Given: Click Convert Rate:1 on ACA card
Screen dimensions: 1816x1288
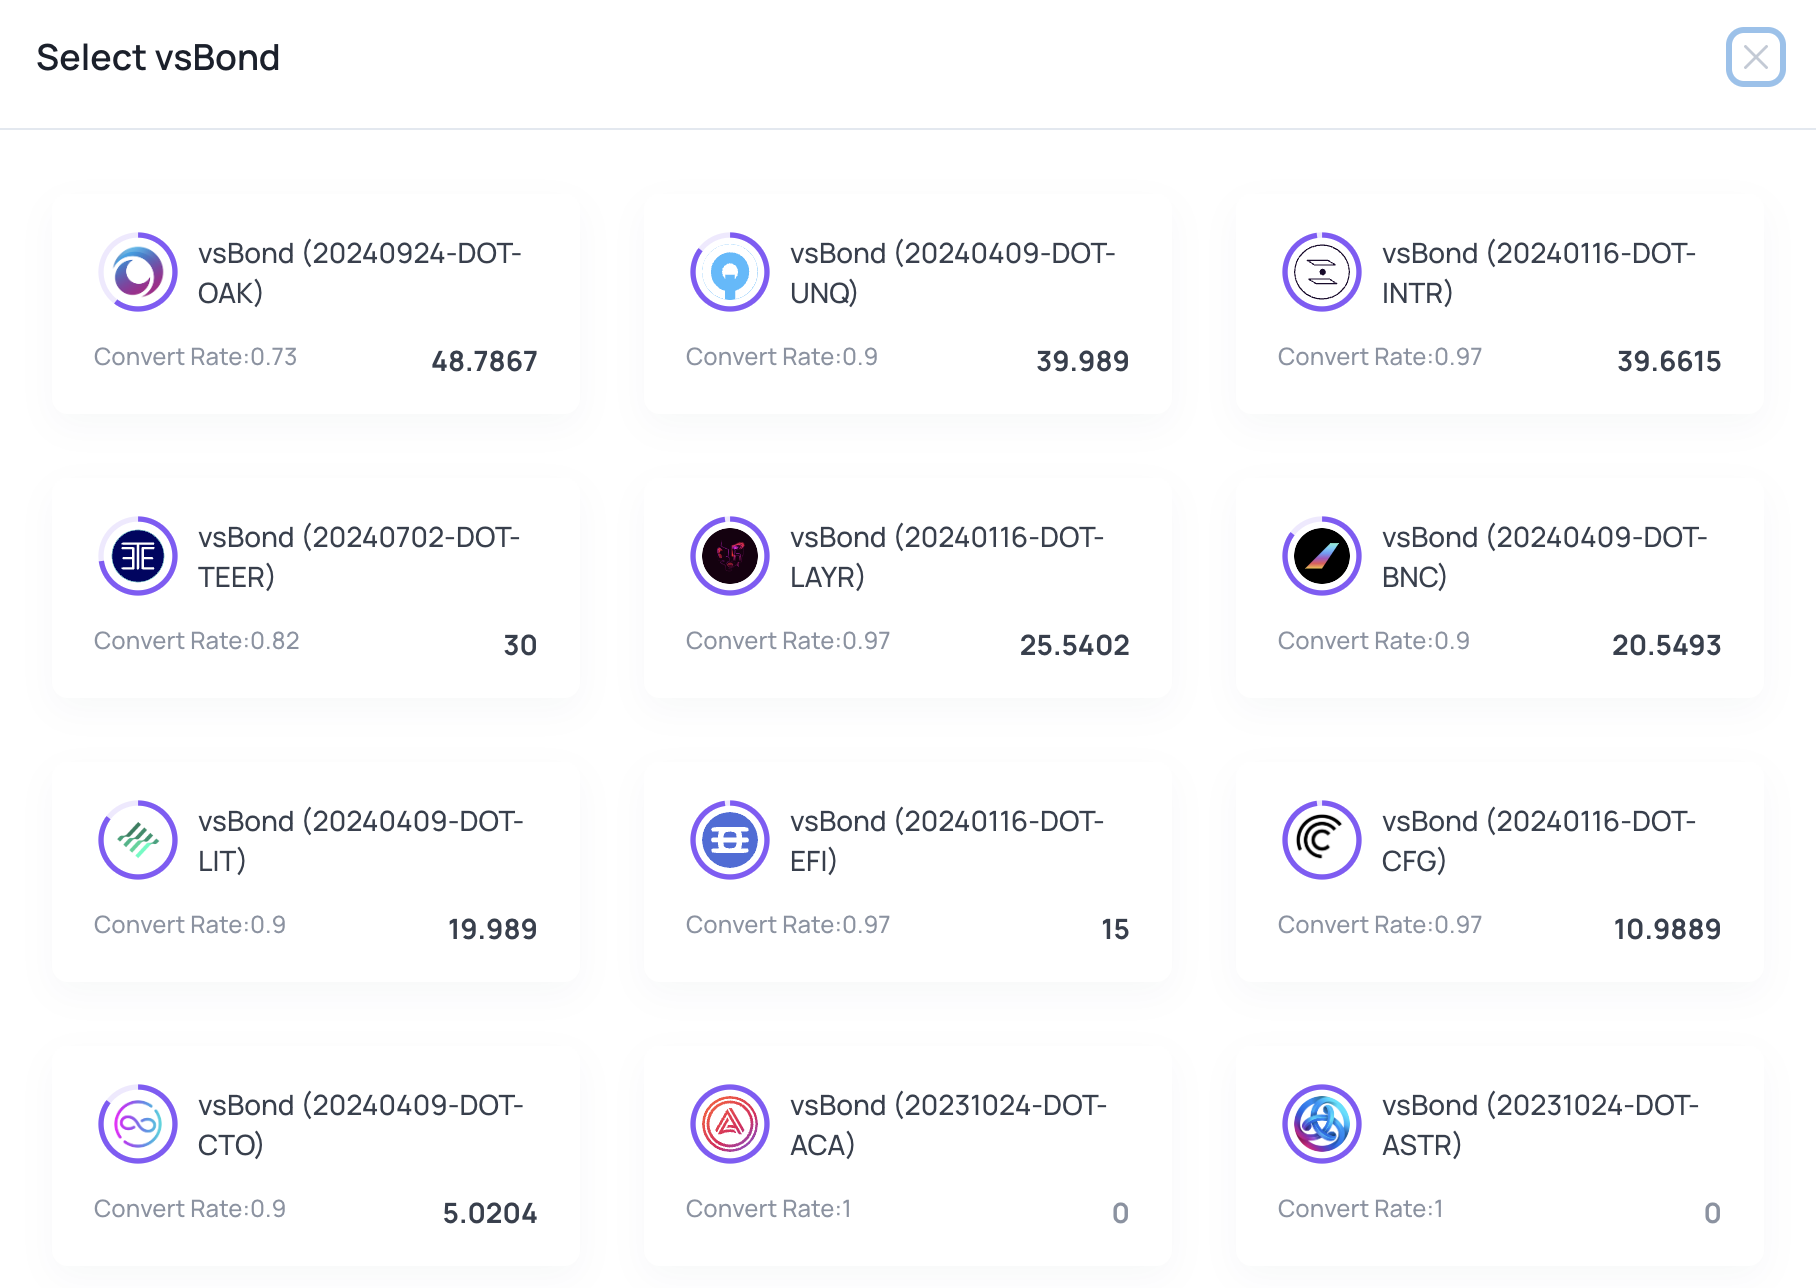Looking at the screenshot, I should tap(768, 1209).
